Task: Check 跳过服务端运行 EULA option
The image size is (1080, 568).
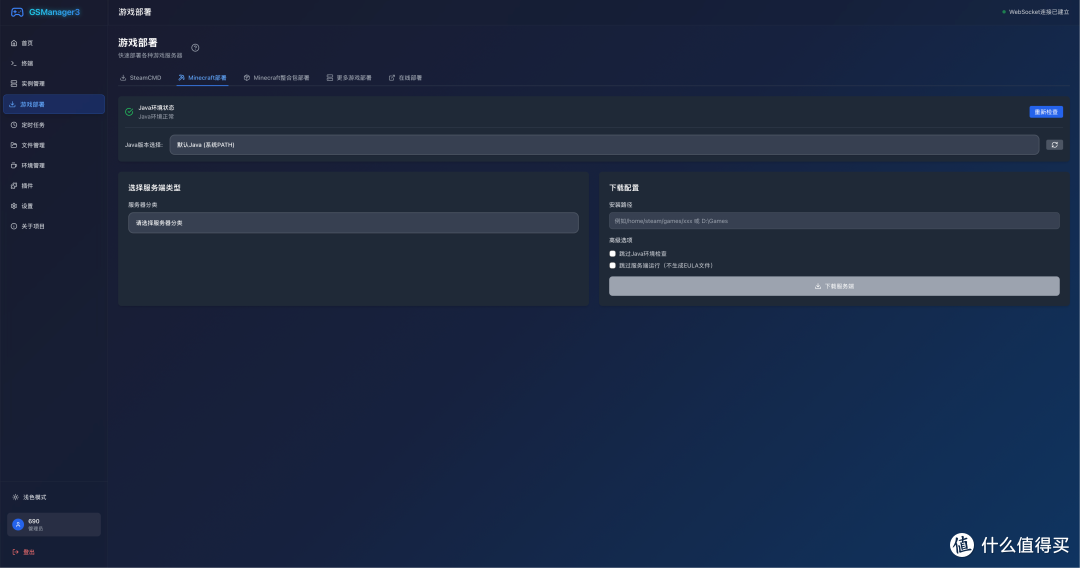Action: tap(612, 265)
